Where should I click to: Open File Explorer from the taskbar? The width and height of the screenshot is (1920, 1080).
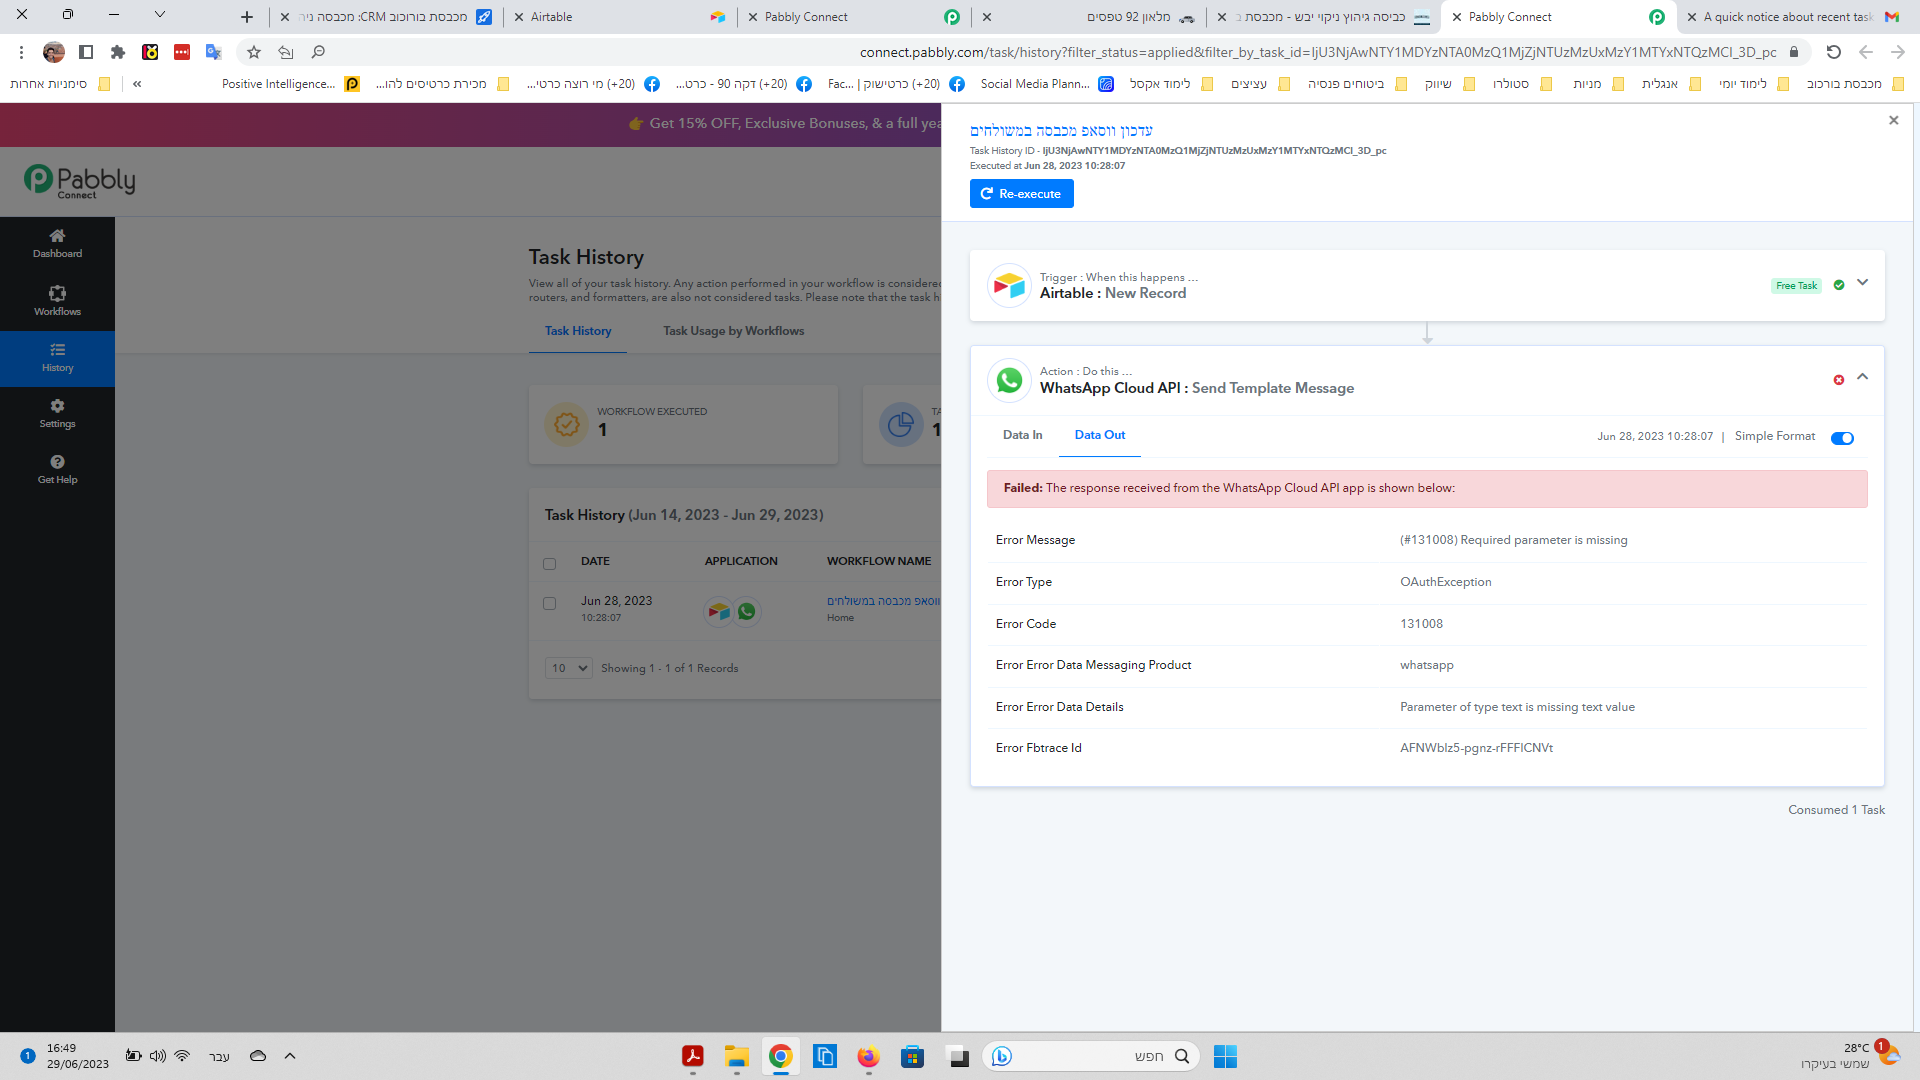[737, 1056]
